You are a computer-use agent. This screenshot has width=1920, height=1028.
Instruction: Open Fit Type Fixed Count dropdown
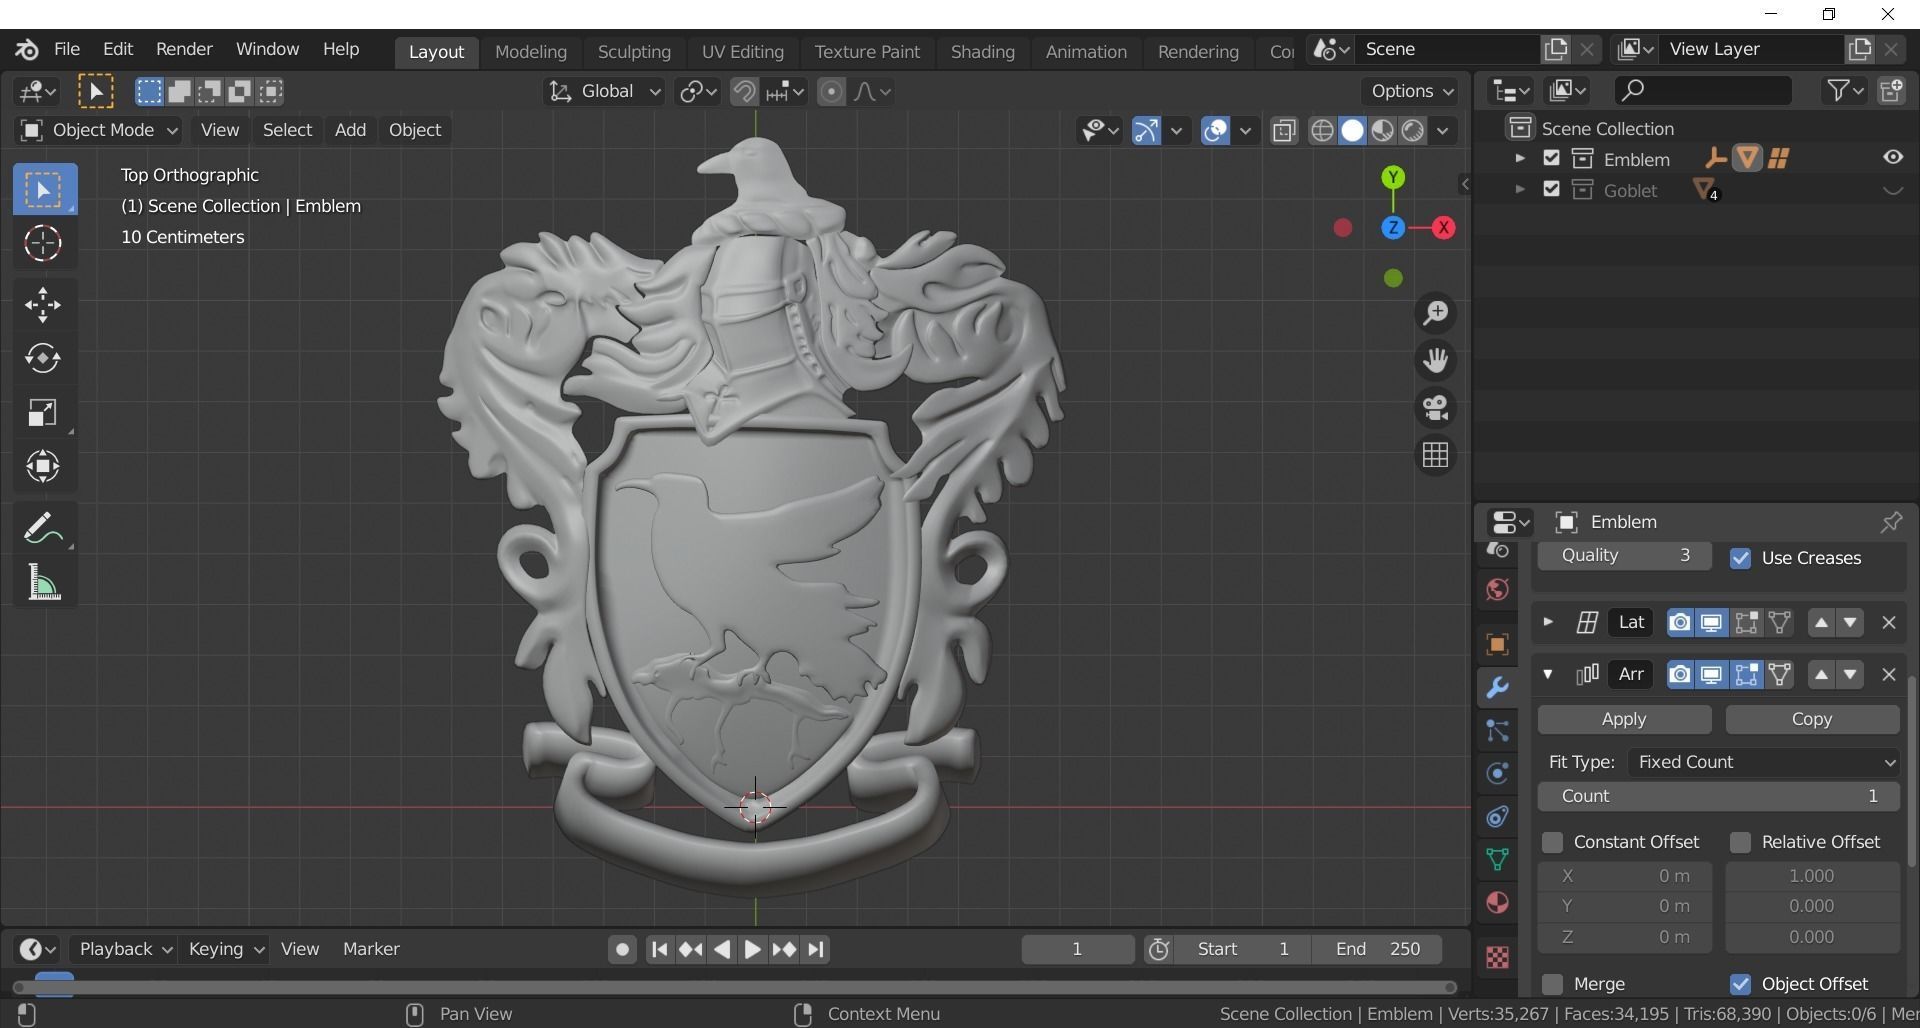[x=1764, y=762]
